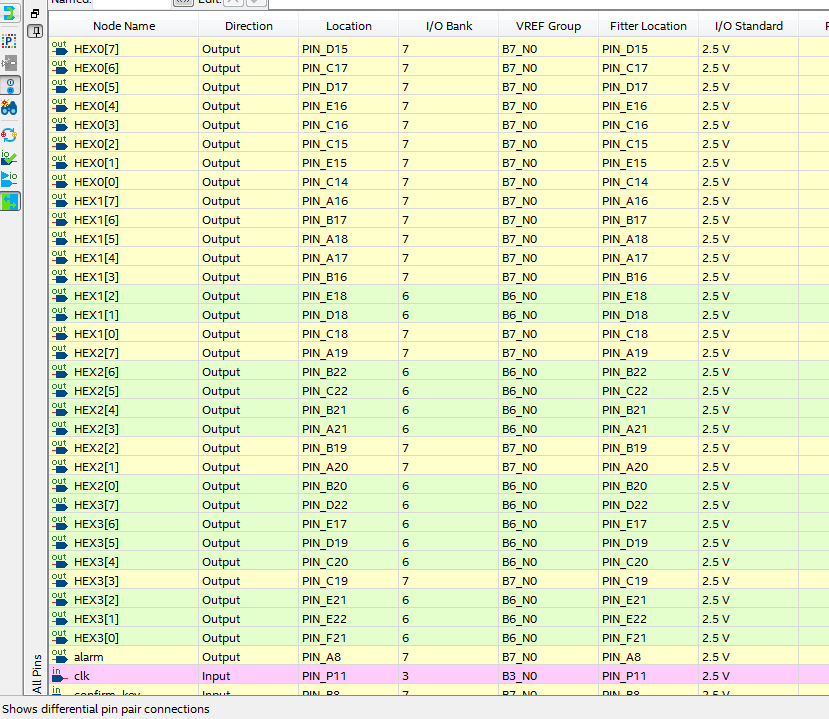Image resolution: width=829 pixels, height=719 pixels.
Task: Click the VREF Group column header
Action: 548,26
